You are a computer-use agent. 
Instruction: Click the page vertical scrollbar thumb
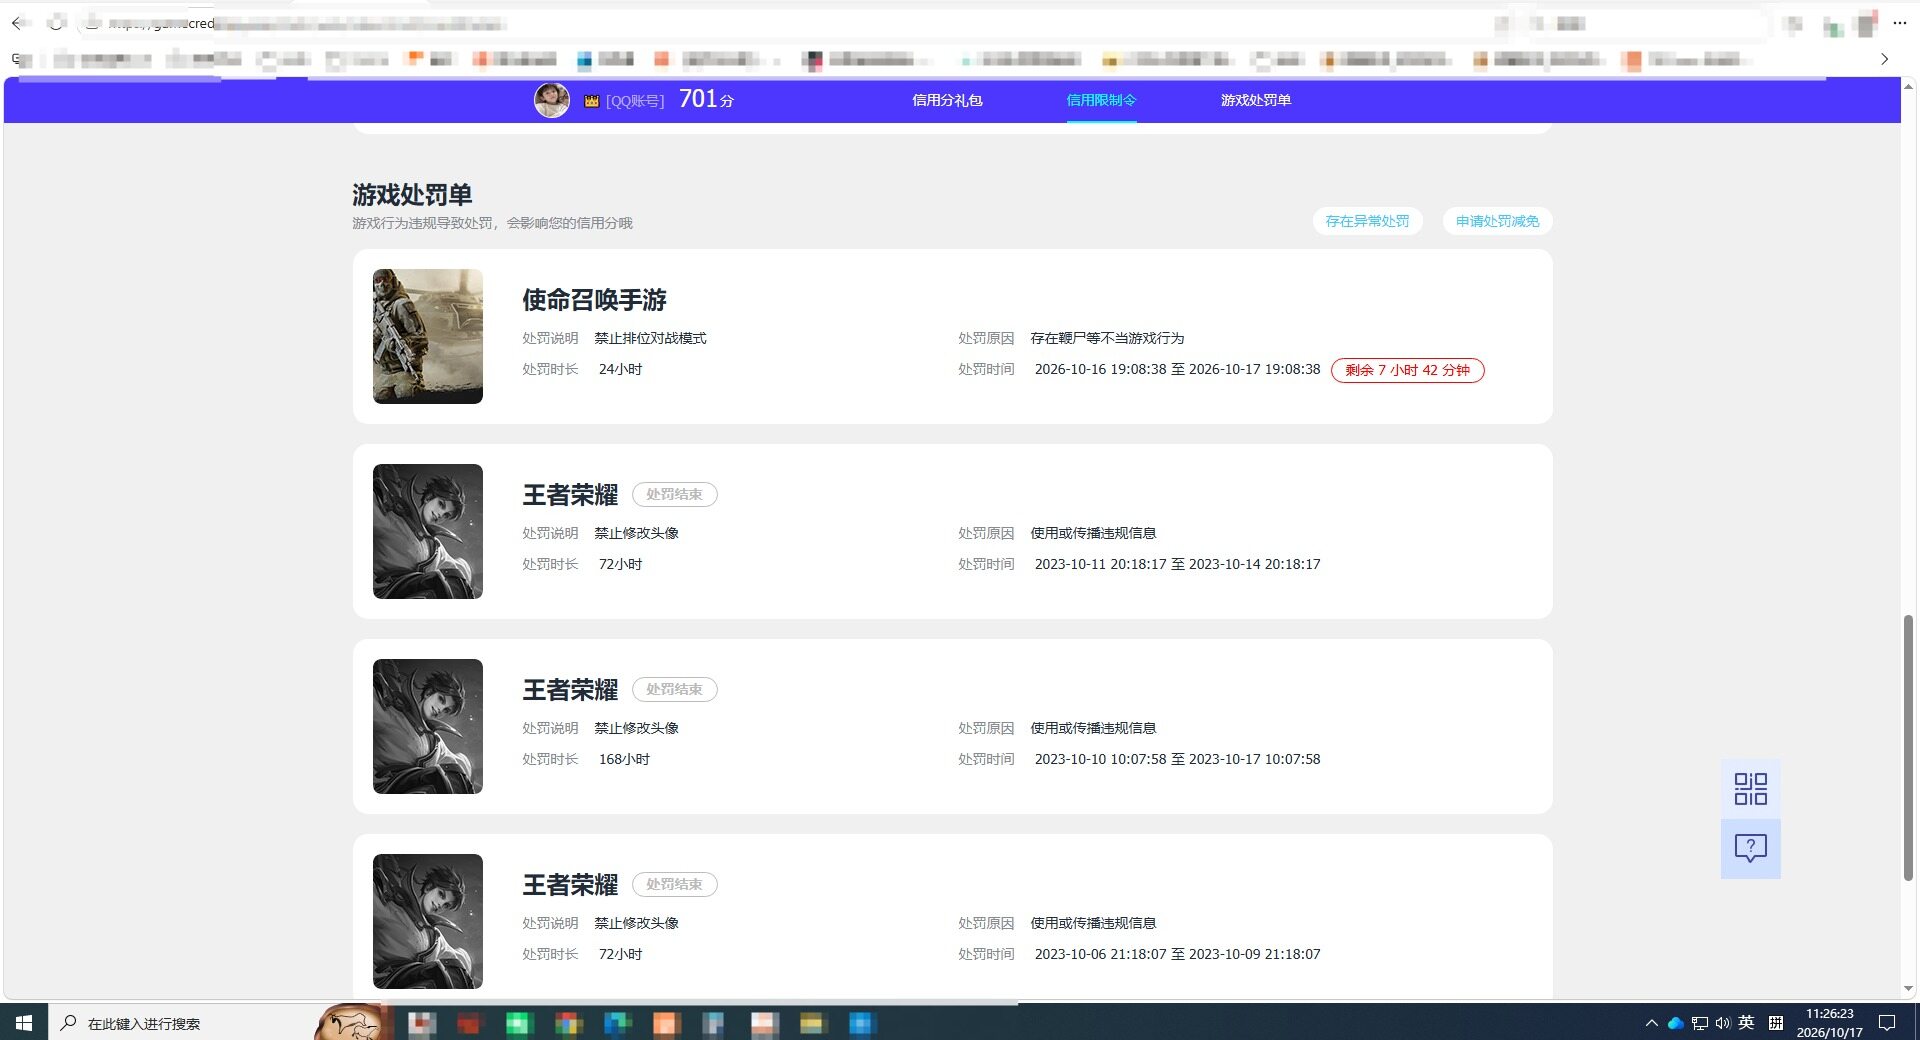click(x=1908, y=748)
